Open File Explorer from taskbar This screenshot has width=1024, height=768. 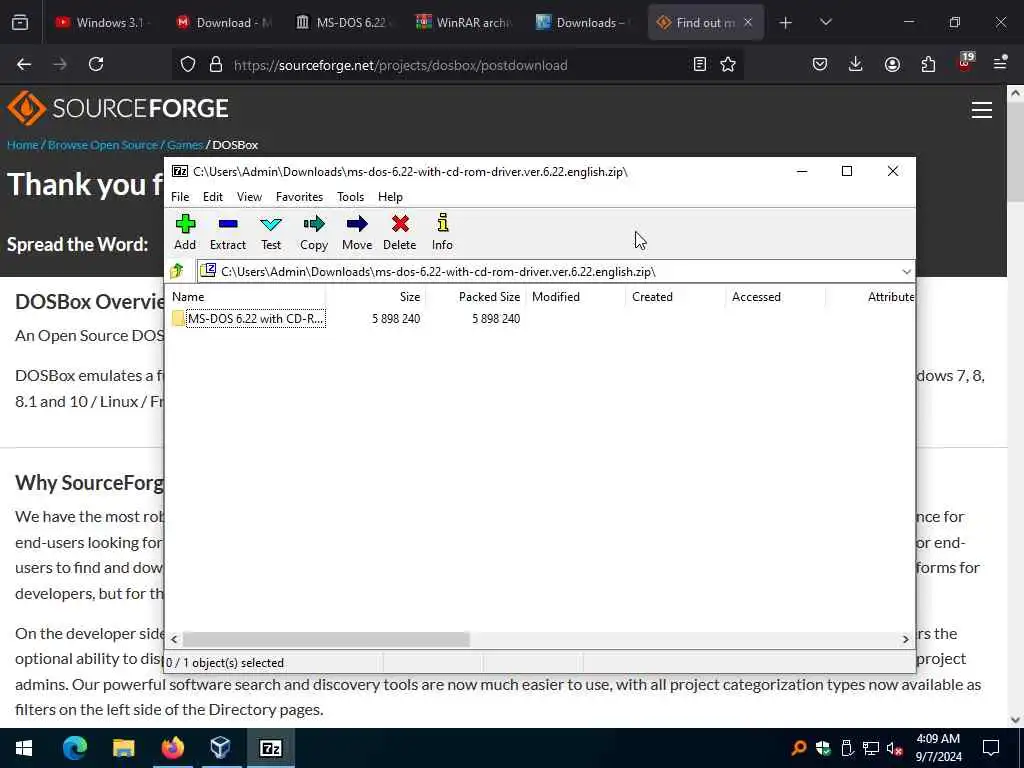(123, 748)
